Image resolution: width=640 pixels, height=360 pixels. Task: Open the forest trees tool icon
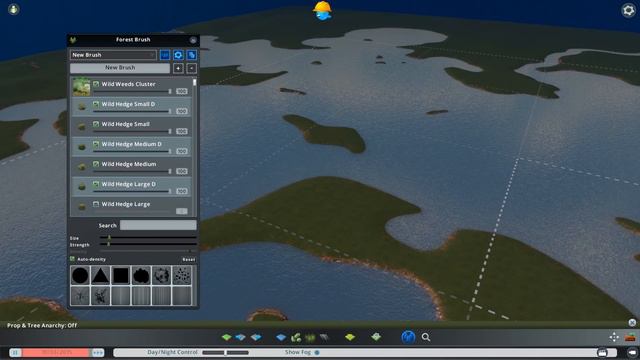click(x=296, y=337)
